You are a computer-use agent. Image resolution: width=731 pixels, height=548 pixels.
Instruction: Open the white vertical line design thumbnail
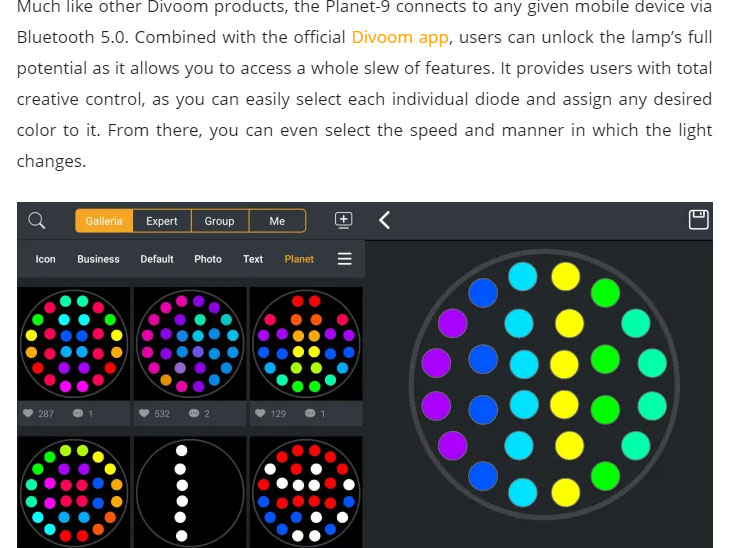click(189, 493)
